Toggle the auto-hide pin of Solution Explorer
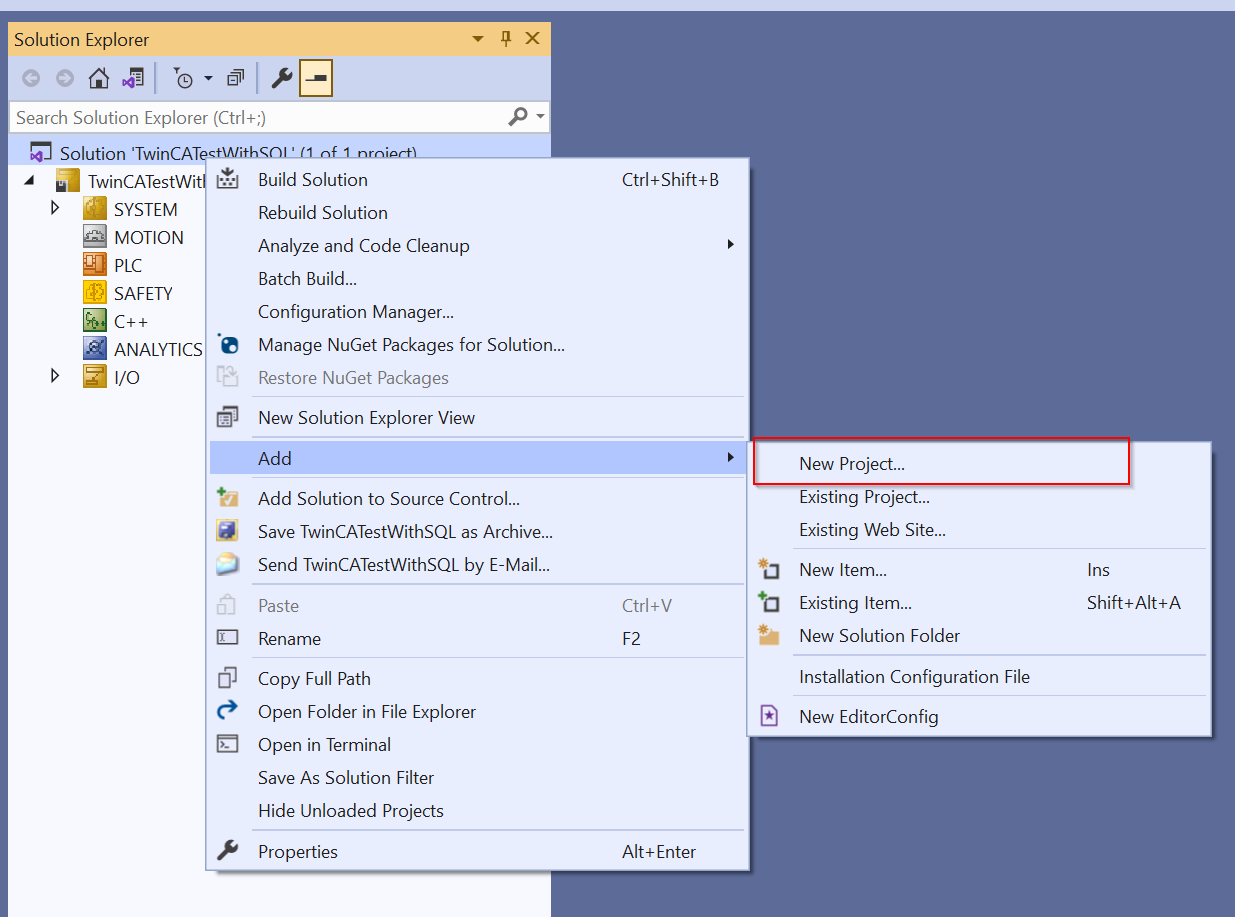This screenshot has width=1235, height=917. point(505,39)
